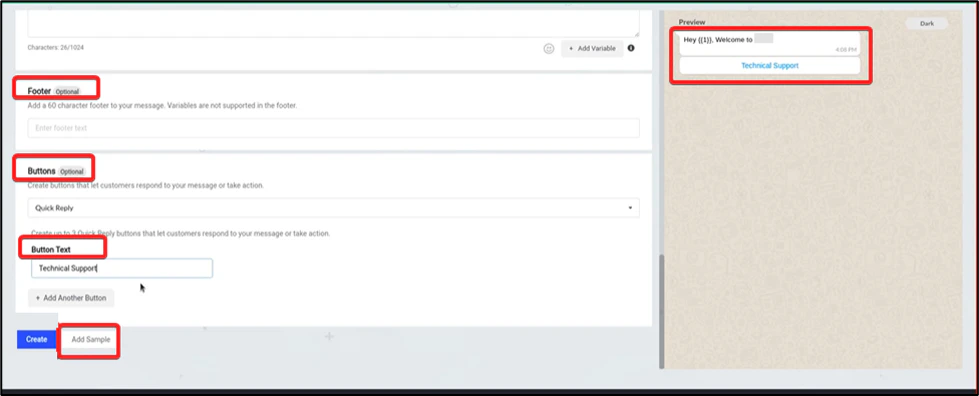Open the Quick Reply button type dropdown
Image resolution: width=979 pixels, height=396 pixels.
333,208
